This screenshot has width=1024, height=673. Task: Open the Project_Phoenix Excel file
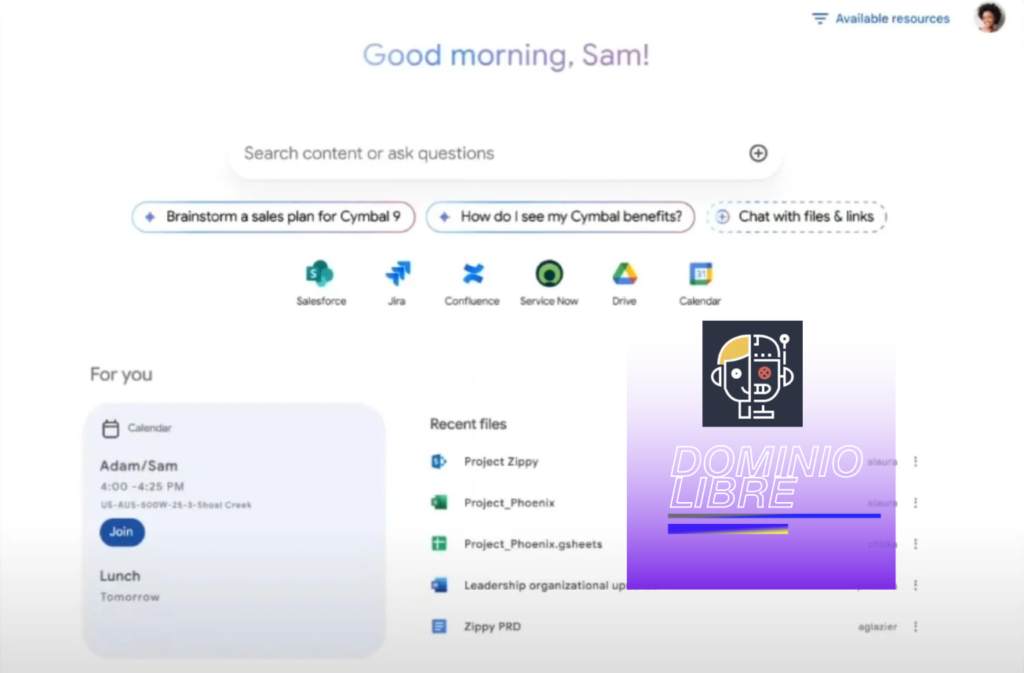point(509,503)
